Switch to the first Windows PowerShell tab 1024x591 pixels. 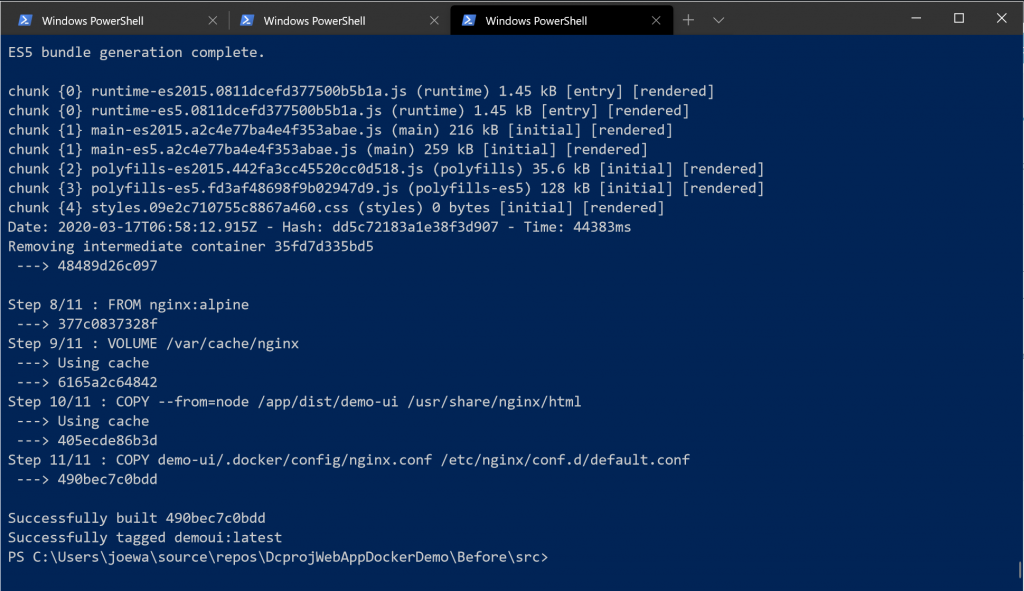(115, 20)
